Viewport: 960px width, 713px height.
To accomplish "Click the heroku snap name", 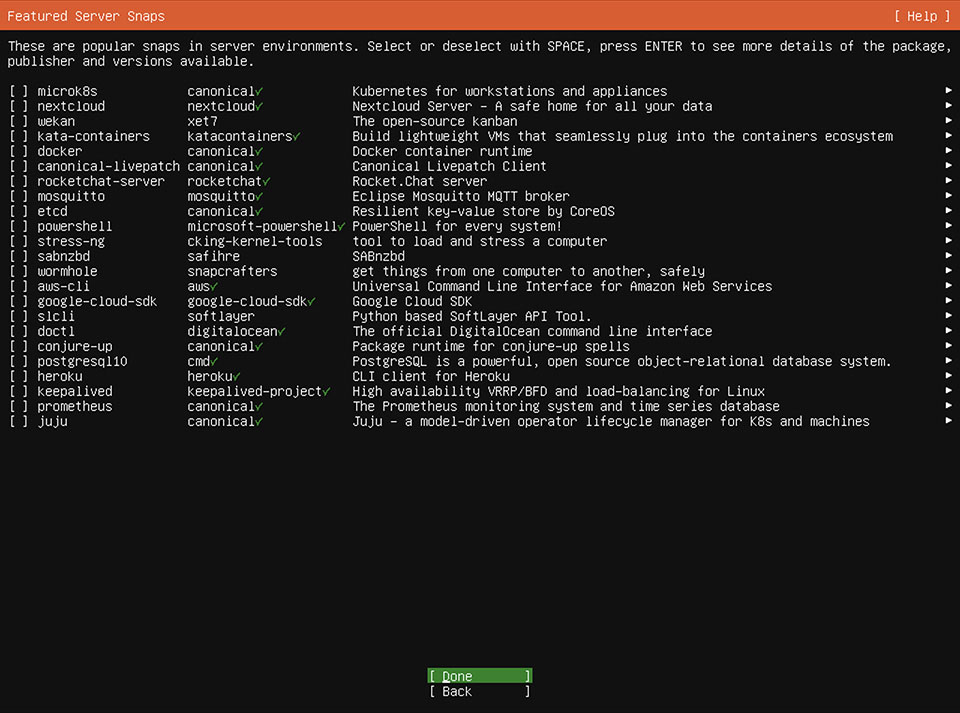I will point(59,376).
